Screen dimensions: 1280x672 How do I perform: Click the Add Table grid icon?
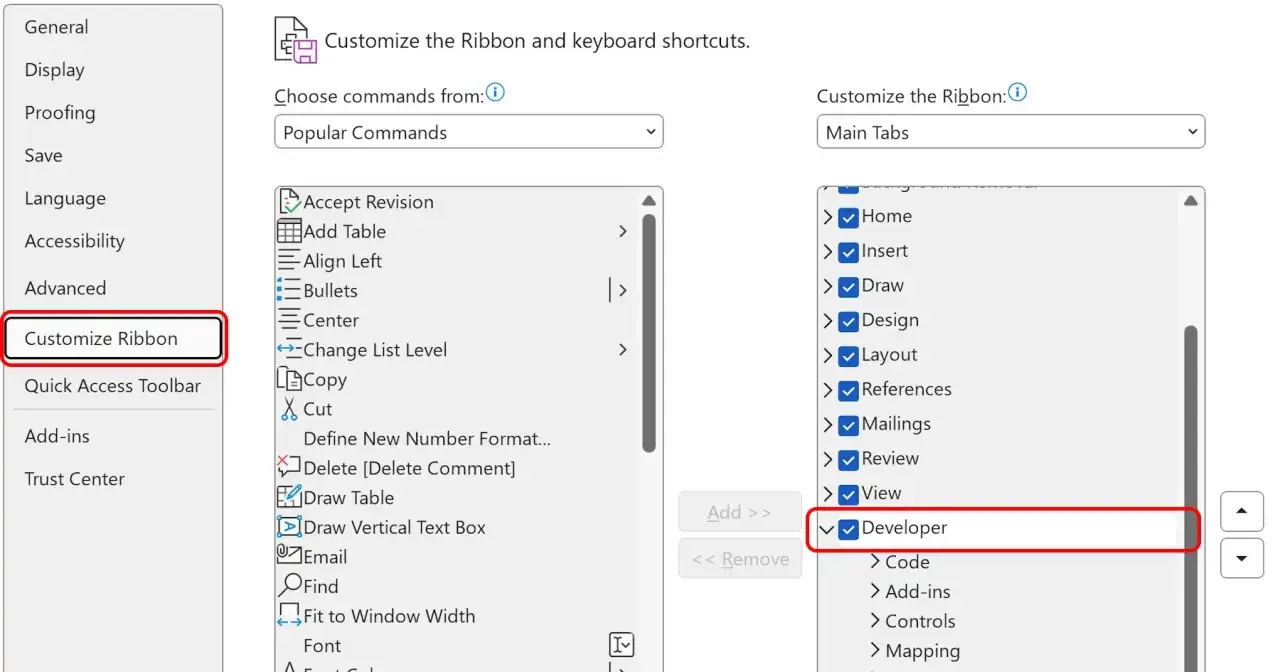pos(289,231)
